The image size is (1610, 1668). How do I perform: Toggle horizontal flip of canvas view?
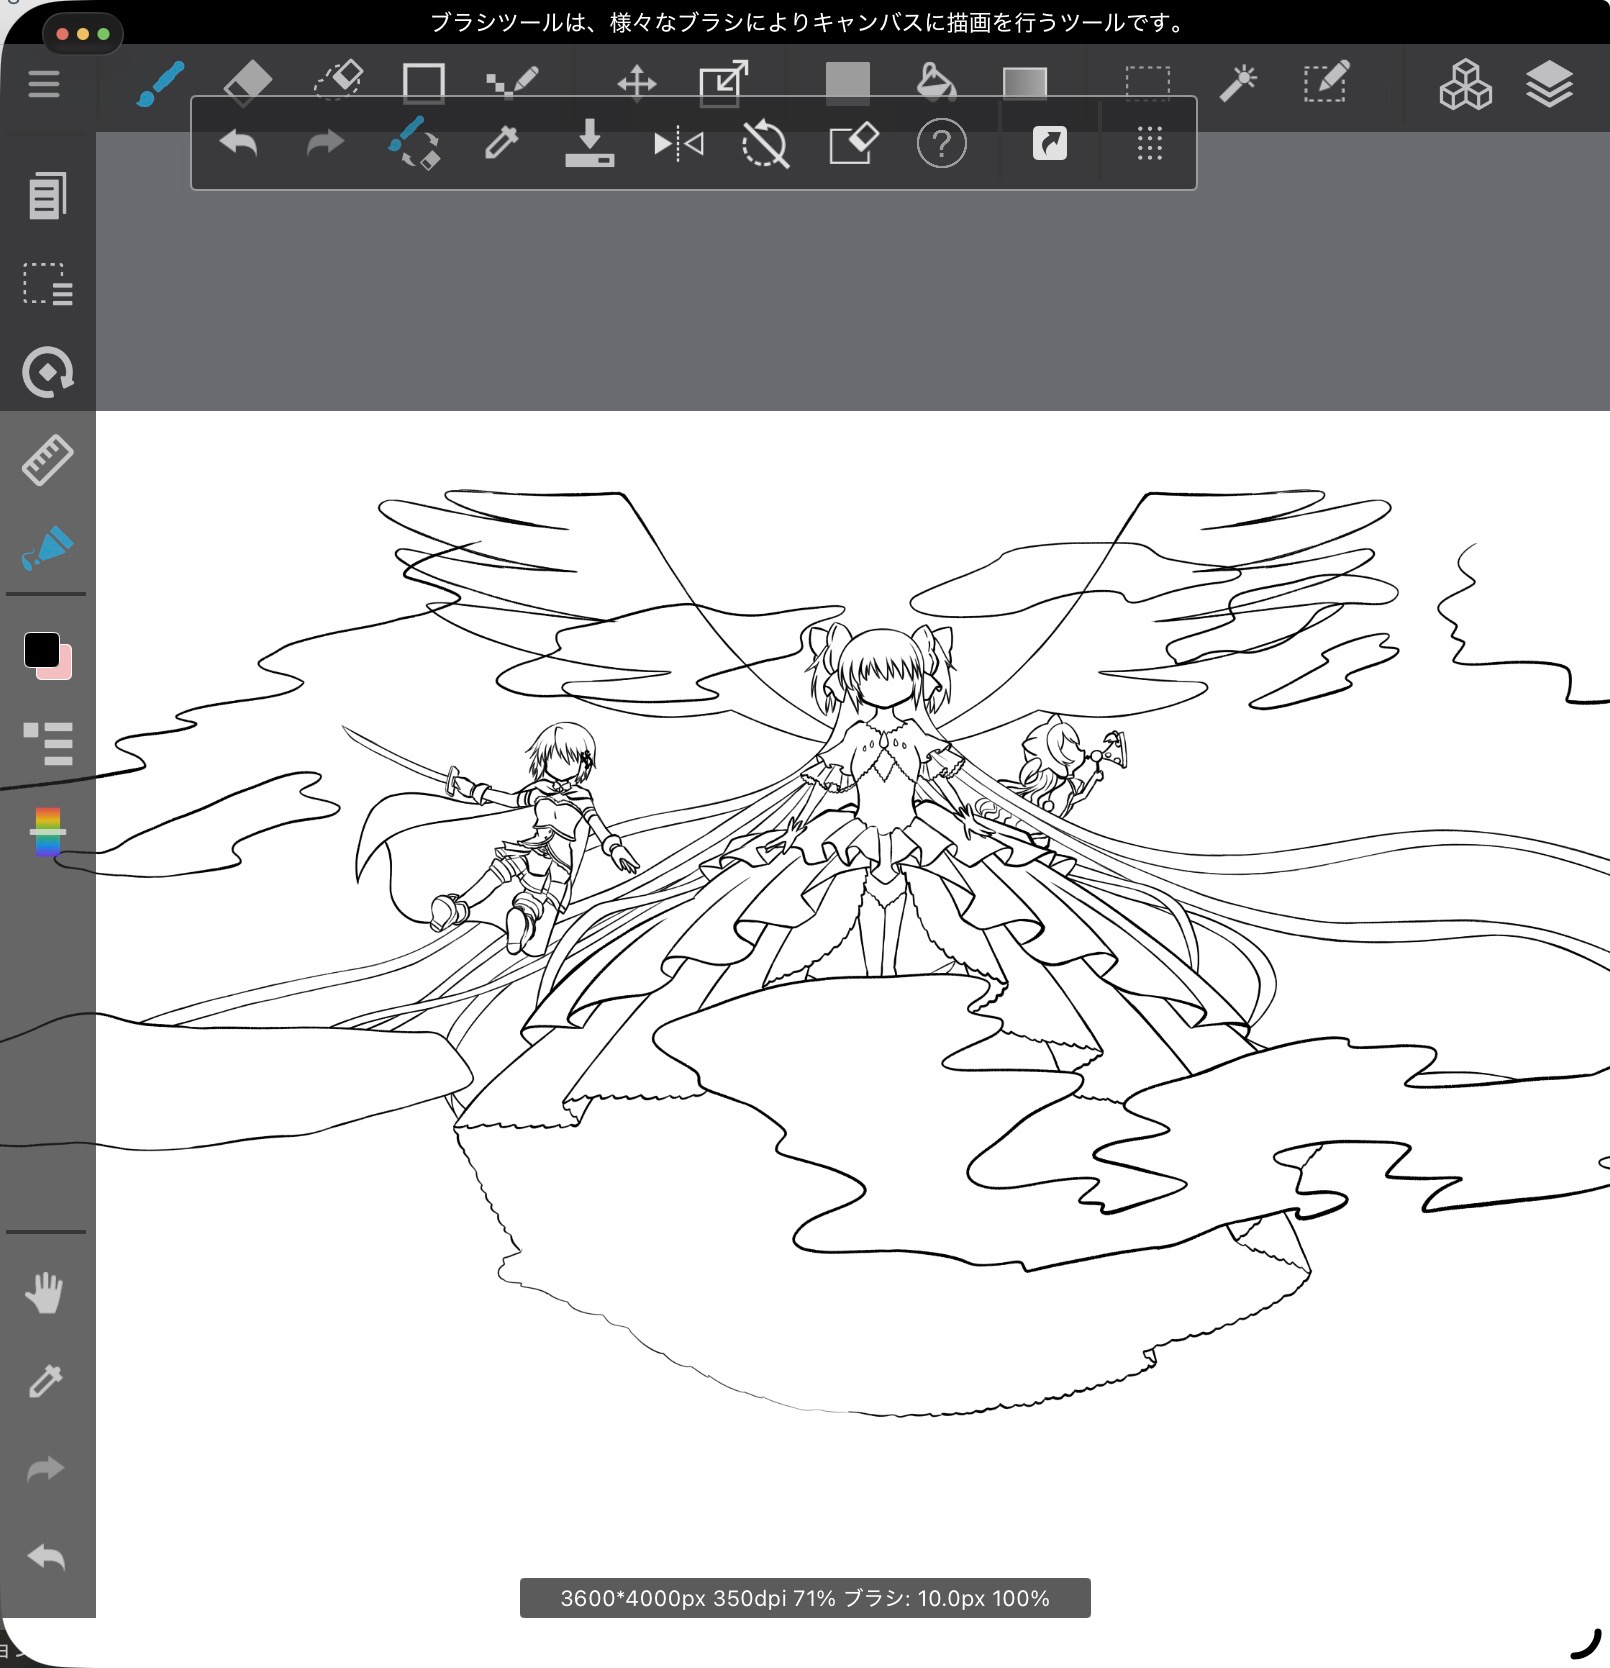coord(678,144)
